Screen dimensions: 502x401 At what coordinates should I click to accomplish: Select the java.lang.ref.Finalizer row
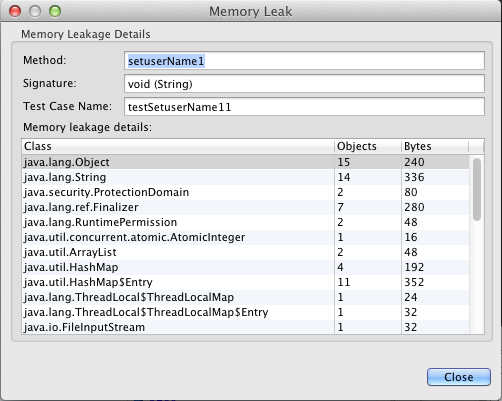(245, 207)
